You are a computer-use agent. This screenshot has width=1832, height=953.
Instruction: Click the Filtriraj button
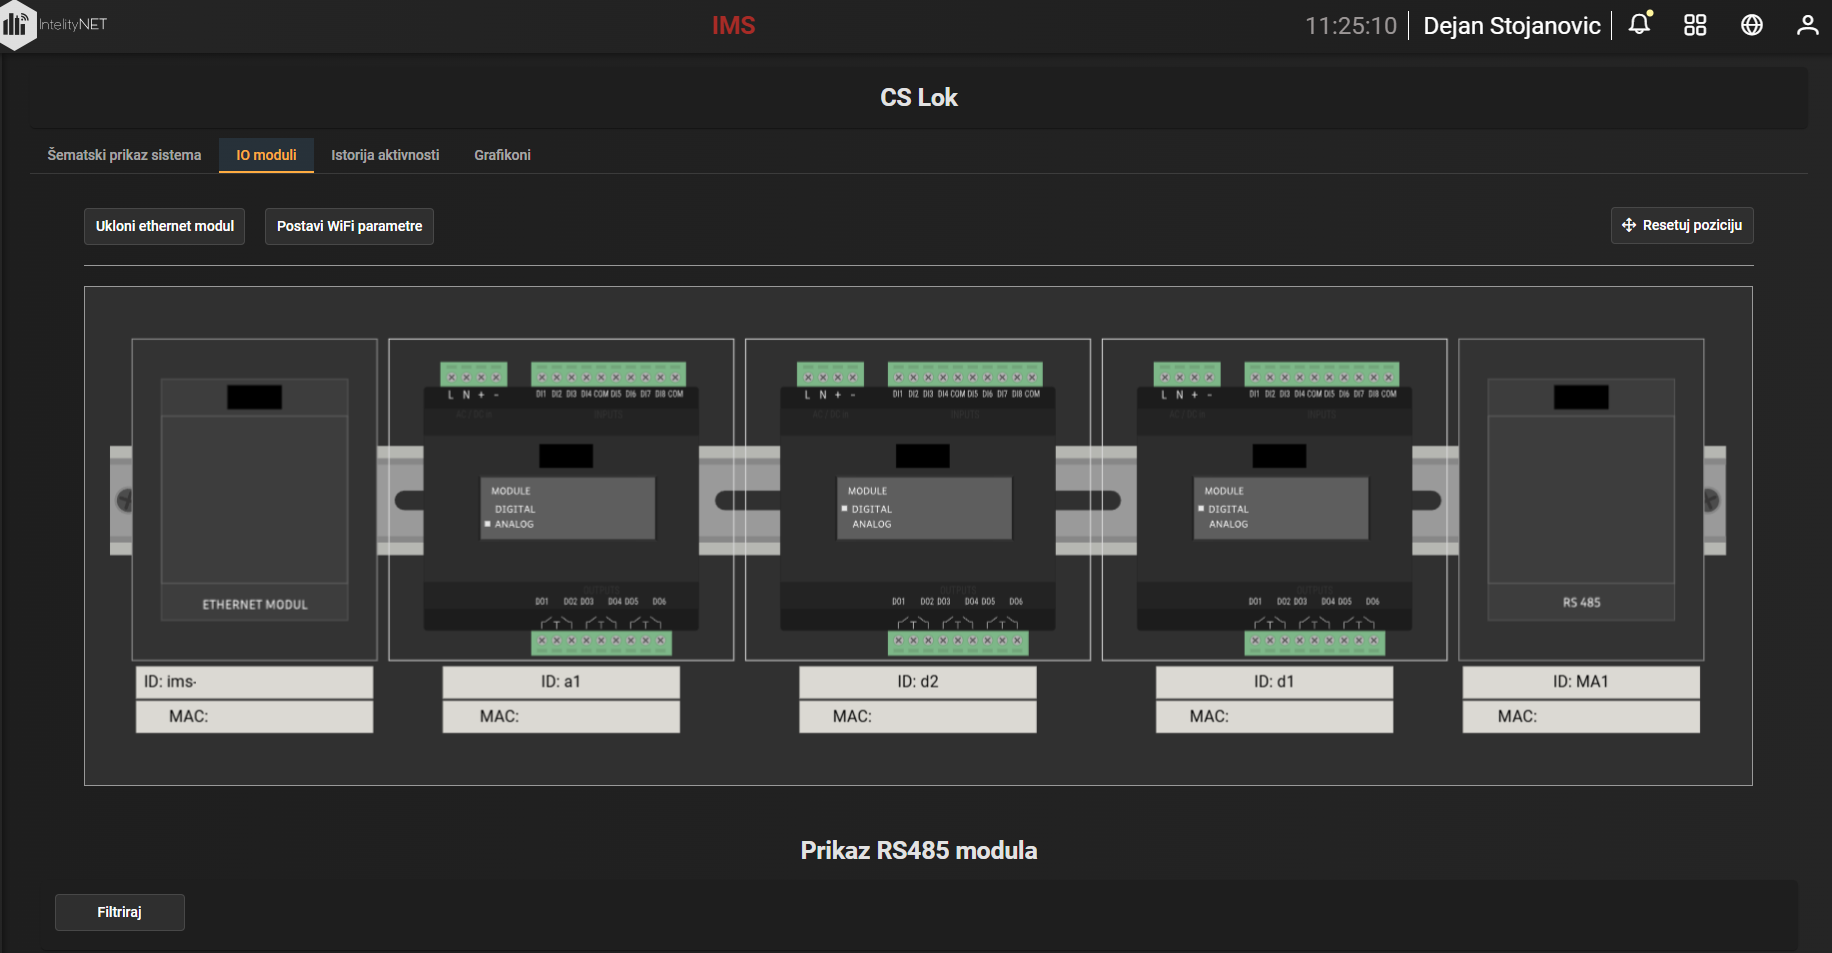click(x=120, y=912)
